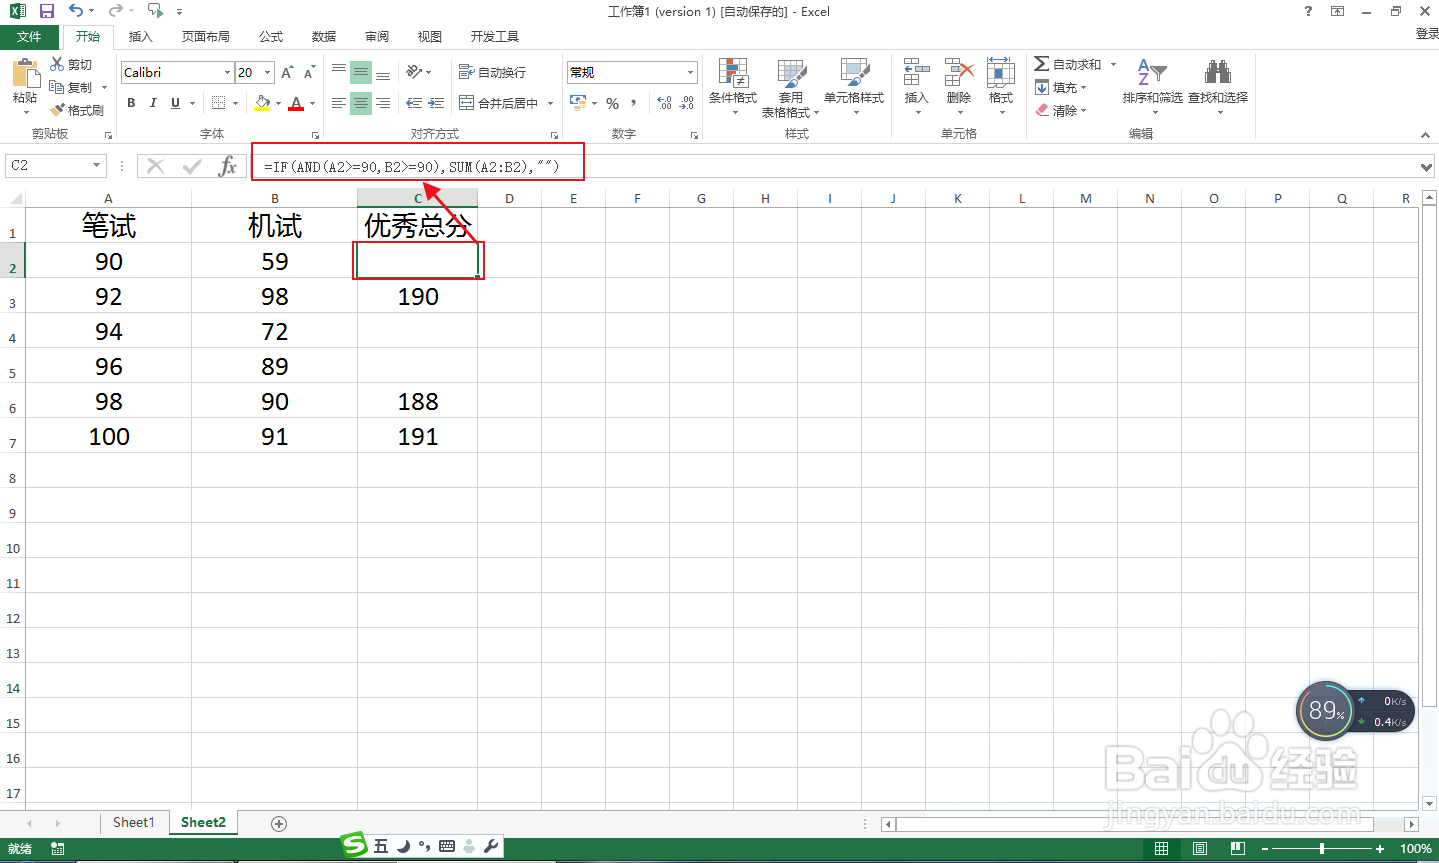
Task: Expand the Name Box C2 dropdown
Action: pos(97,166)
